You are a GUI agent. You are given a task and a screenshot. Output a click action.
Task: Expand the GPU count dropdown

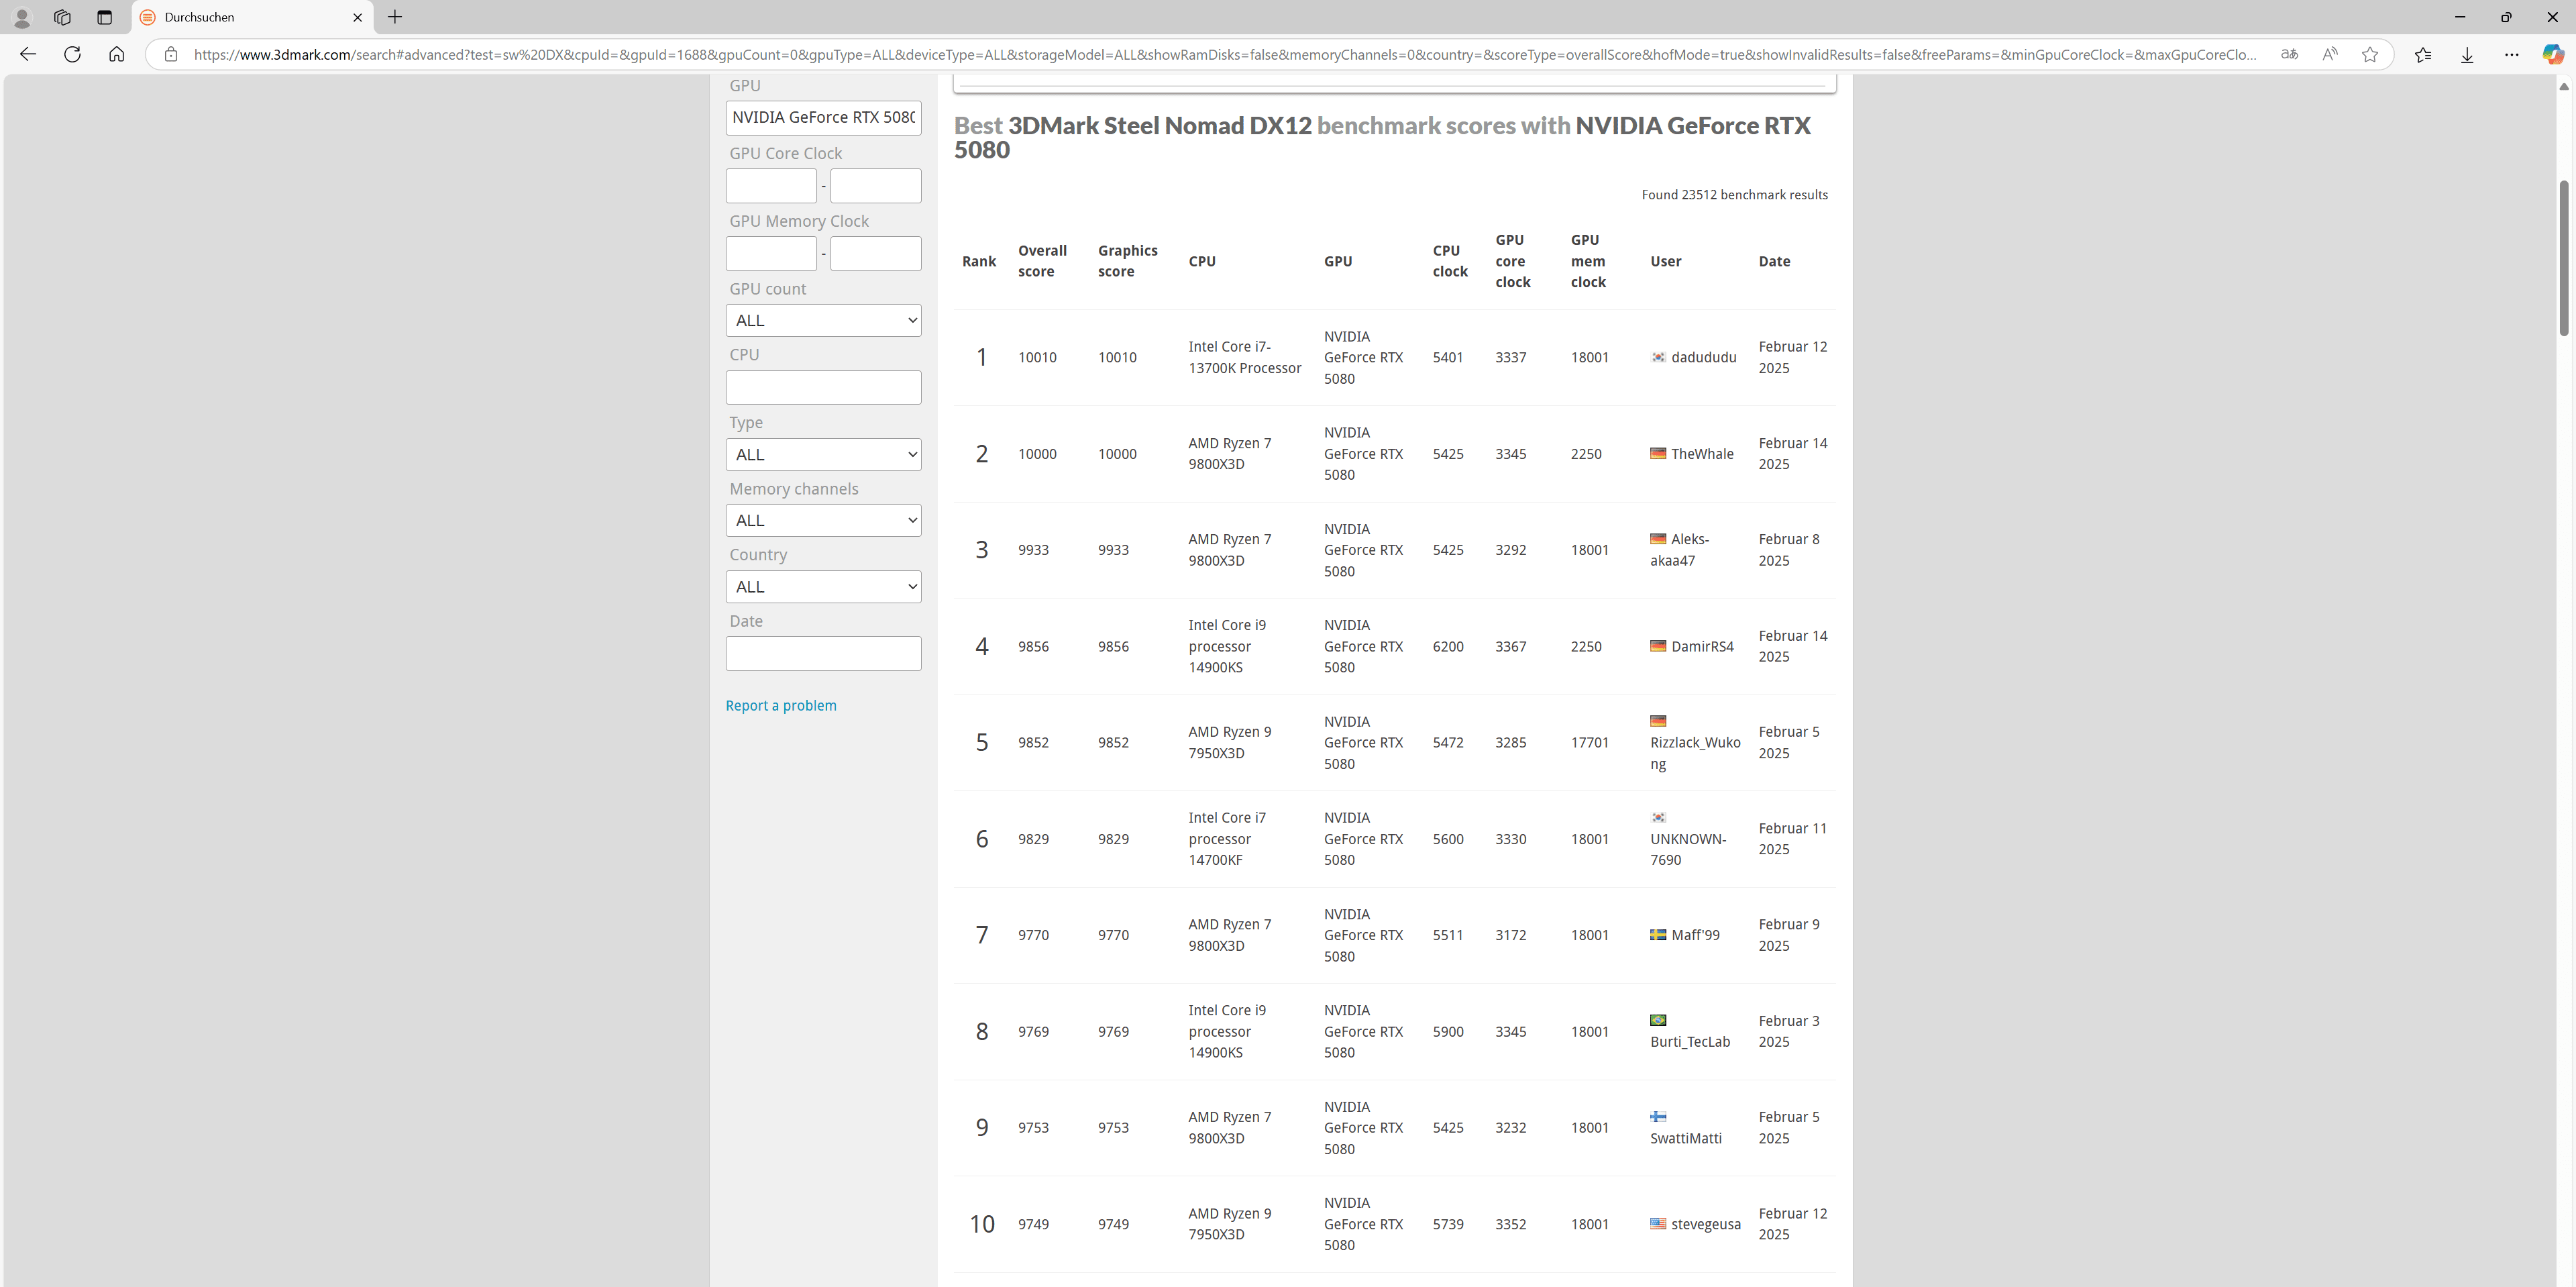(x=823, y=320)
